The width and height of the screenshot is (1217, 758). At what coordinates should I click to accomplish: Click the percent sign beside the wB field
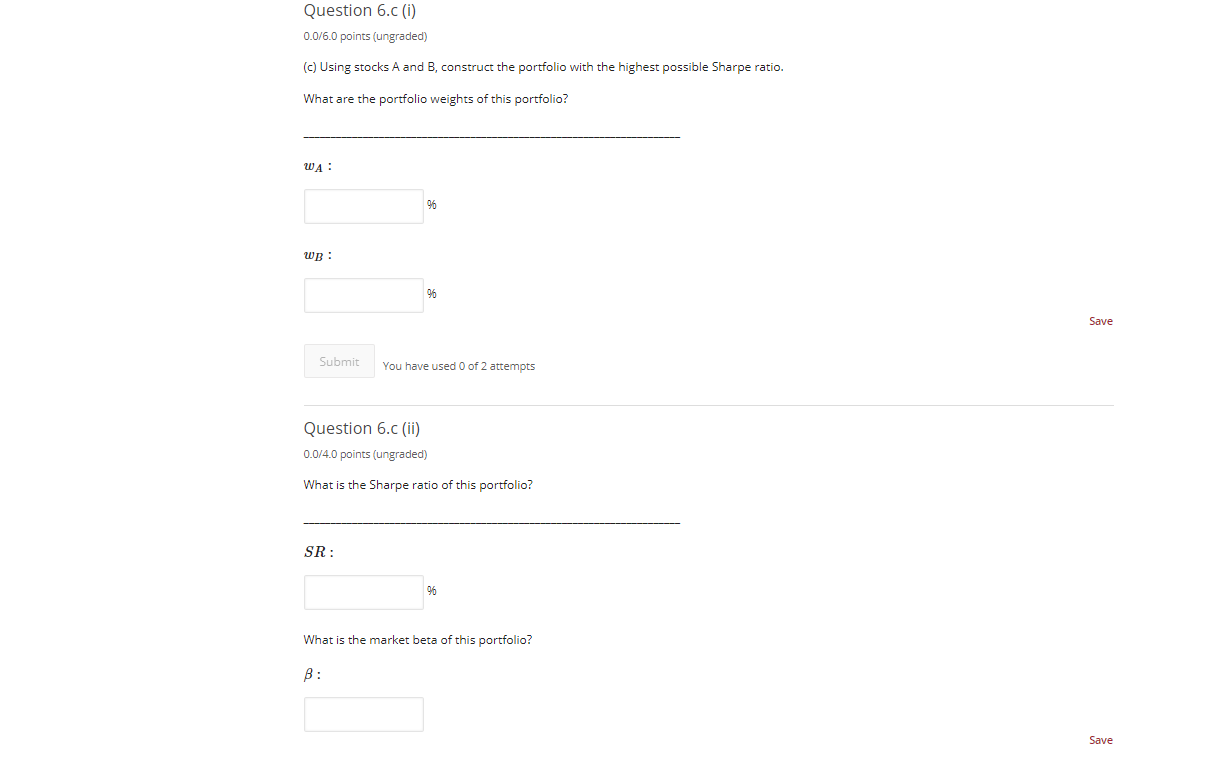point(431,293)
